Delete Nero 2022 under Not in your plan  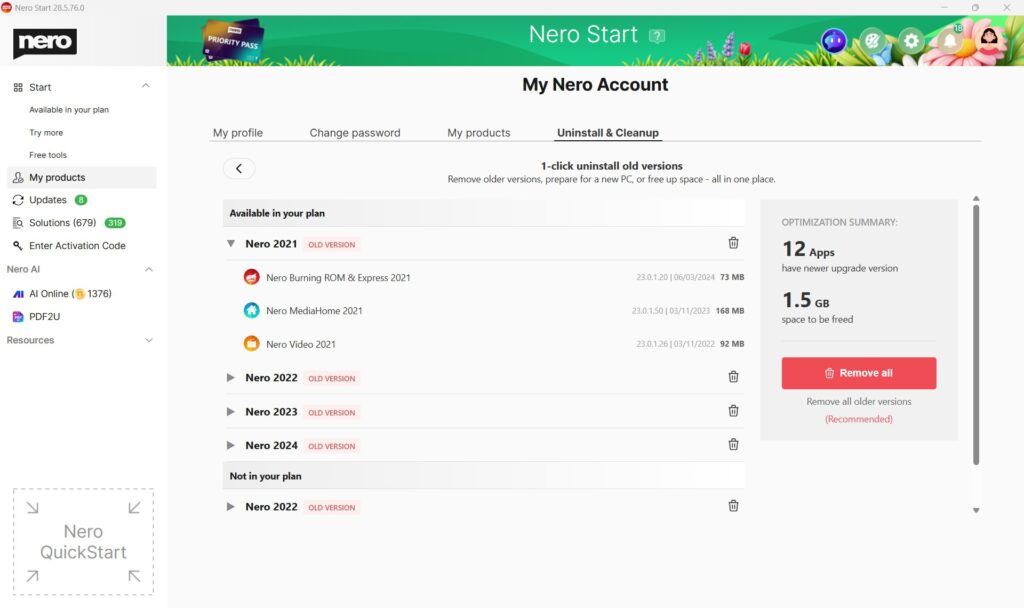click(733, 506)
